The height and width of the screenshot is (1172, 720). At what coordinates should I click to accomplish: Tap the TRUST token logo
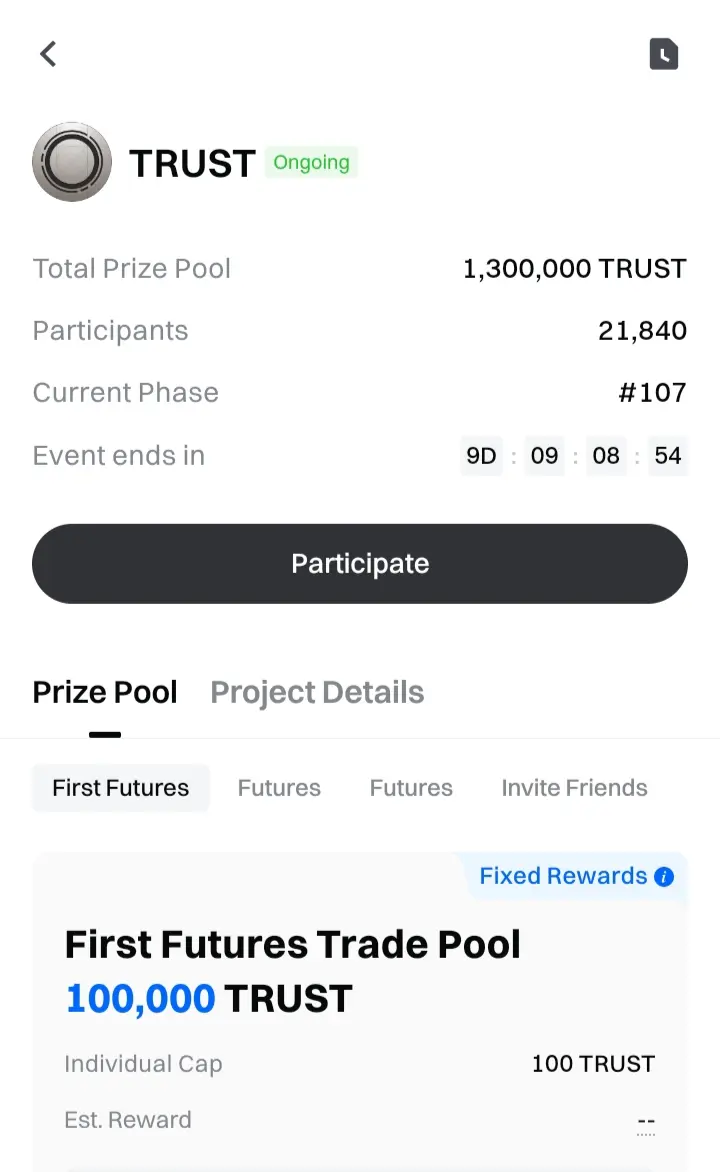point(72,162)
